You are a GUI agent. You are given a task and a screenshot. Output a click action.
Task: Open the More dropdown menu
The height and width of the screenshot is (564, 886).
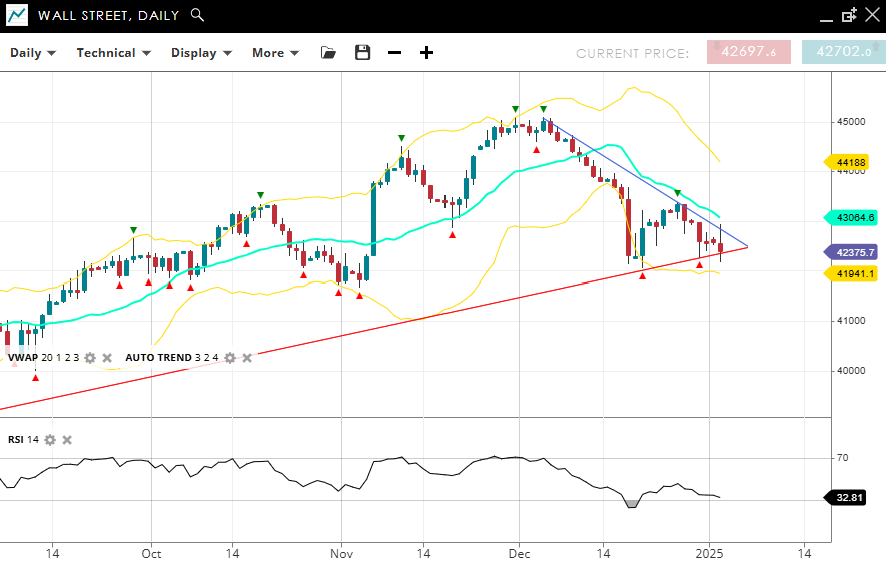click(x=275, y=53)
